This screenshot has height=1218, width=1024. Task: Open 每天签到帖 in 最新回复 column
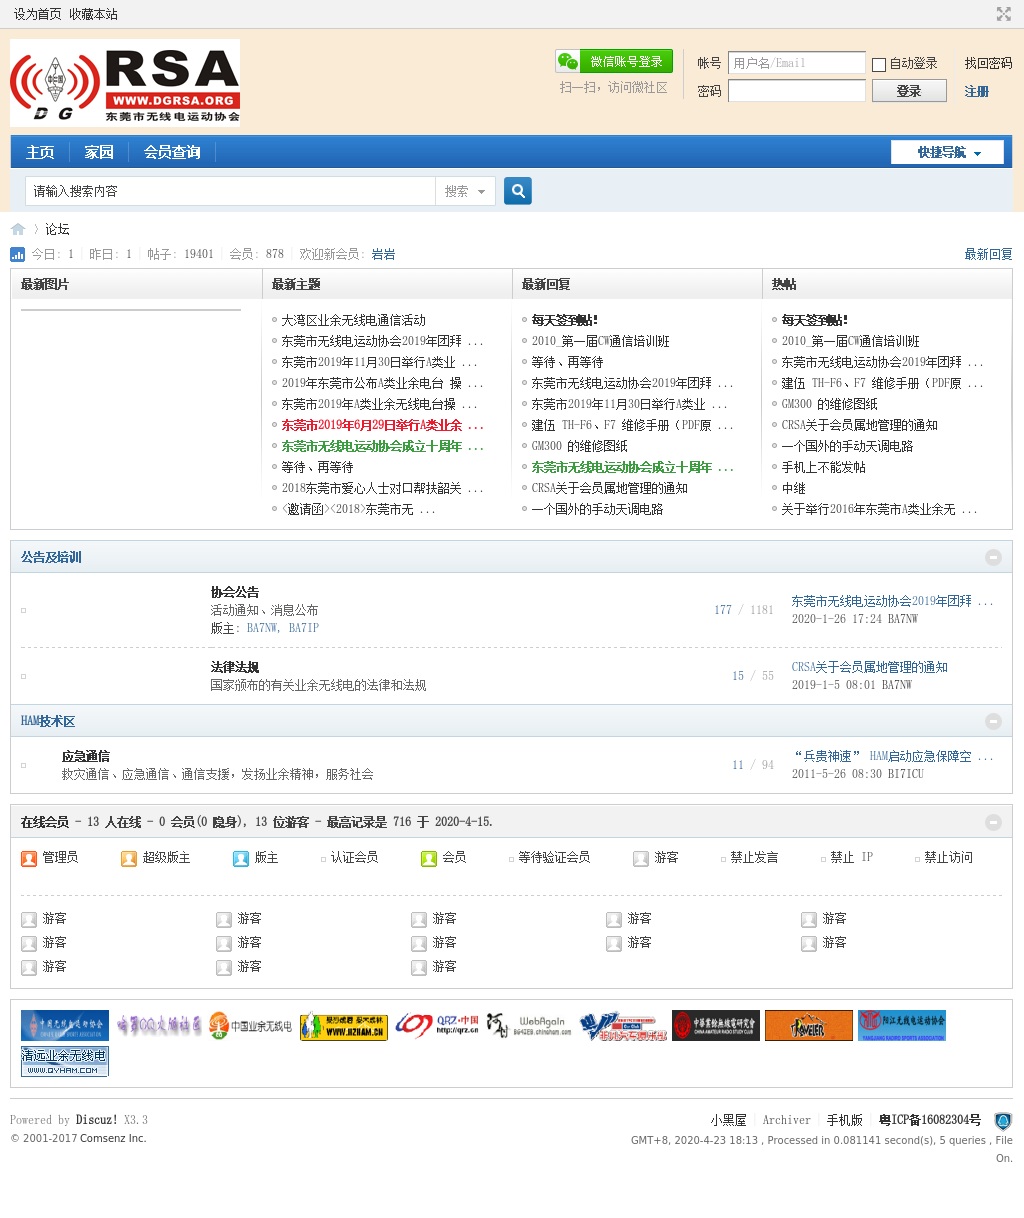[x=564, y=320]
